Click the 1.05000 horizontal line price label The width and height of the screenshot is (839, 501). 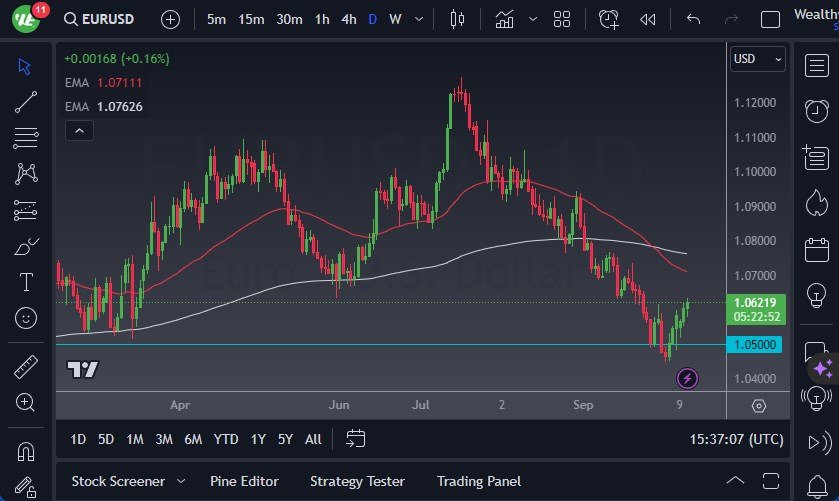(x=757, y=345)
